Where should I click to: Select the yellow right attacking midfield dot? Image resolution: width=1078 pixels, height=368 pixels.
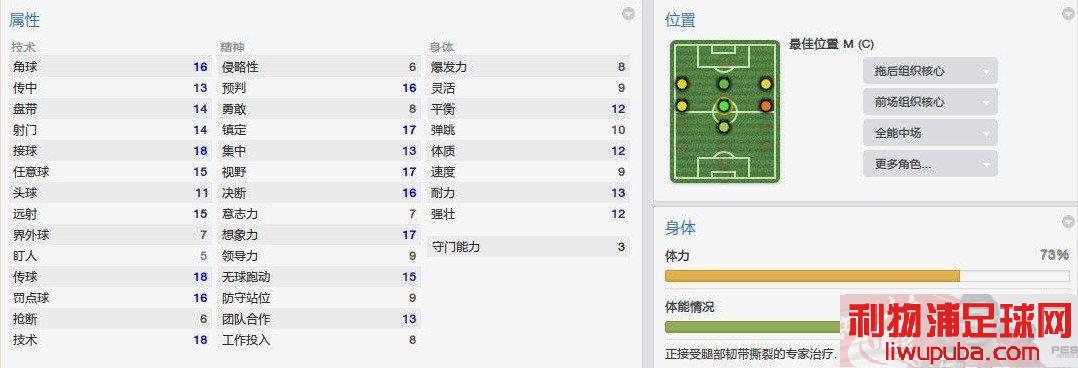766,84
